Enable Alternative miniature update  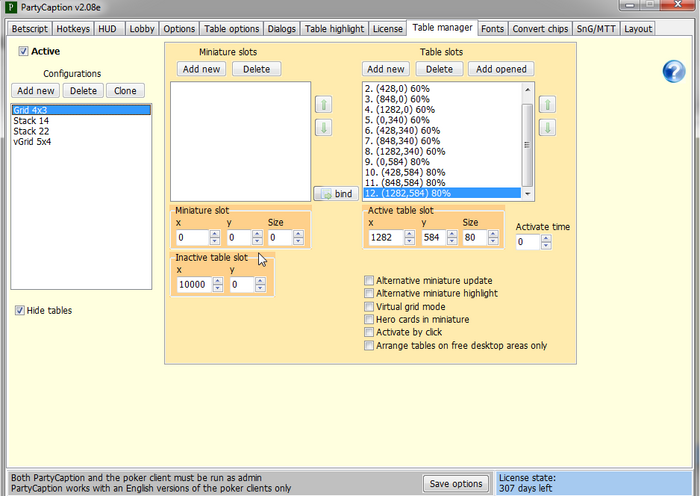click(369, 280)
